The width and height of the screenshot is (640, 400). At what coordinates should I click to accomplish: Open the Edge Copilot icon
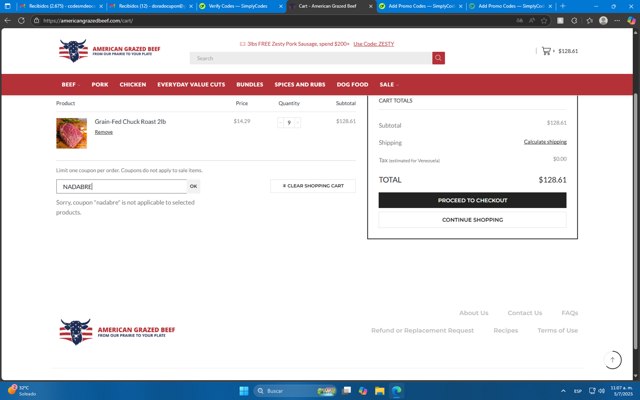pos(631,20)
